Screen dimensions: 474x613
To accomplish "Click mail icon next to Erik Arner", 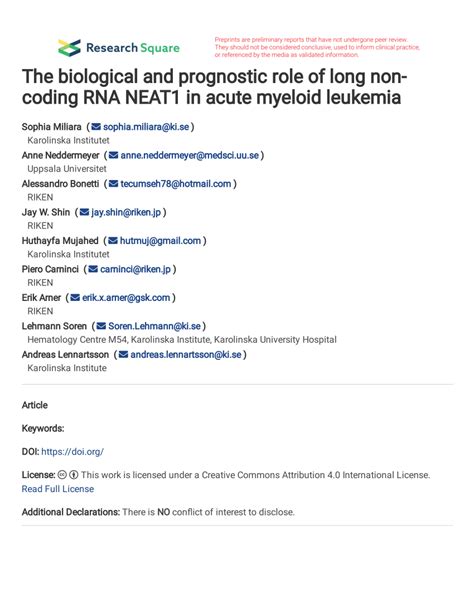I will [75, 298].
